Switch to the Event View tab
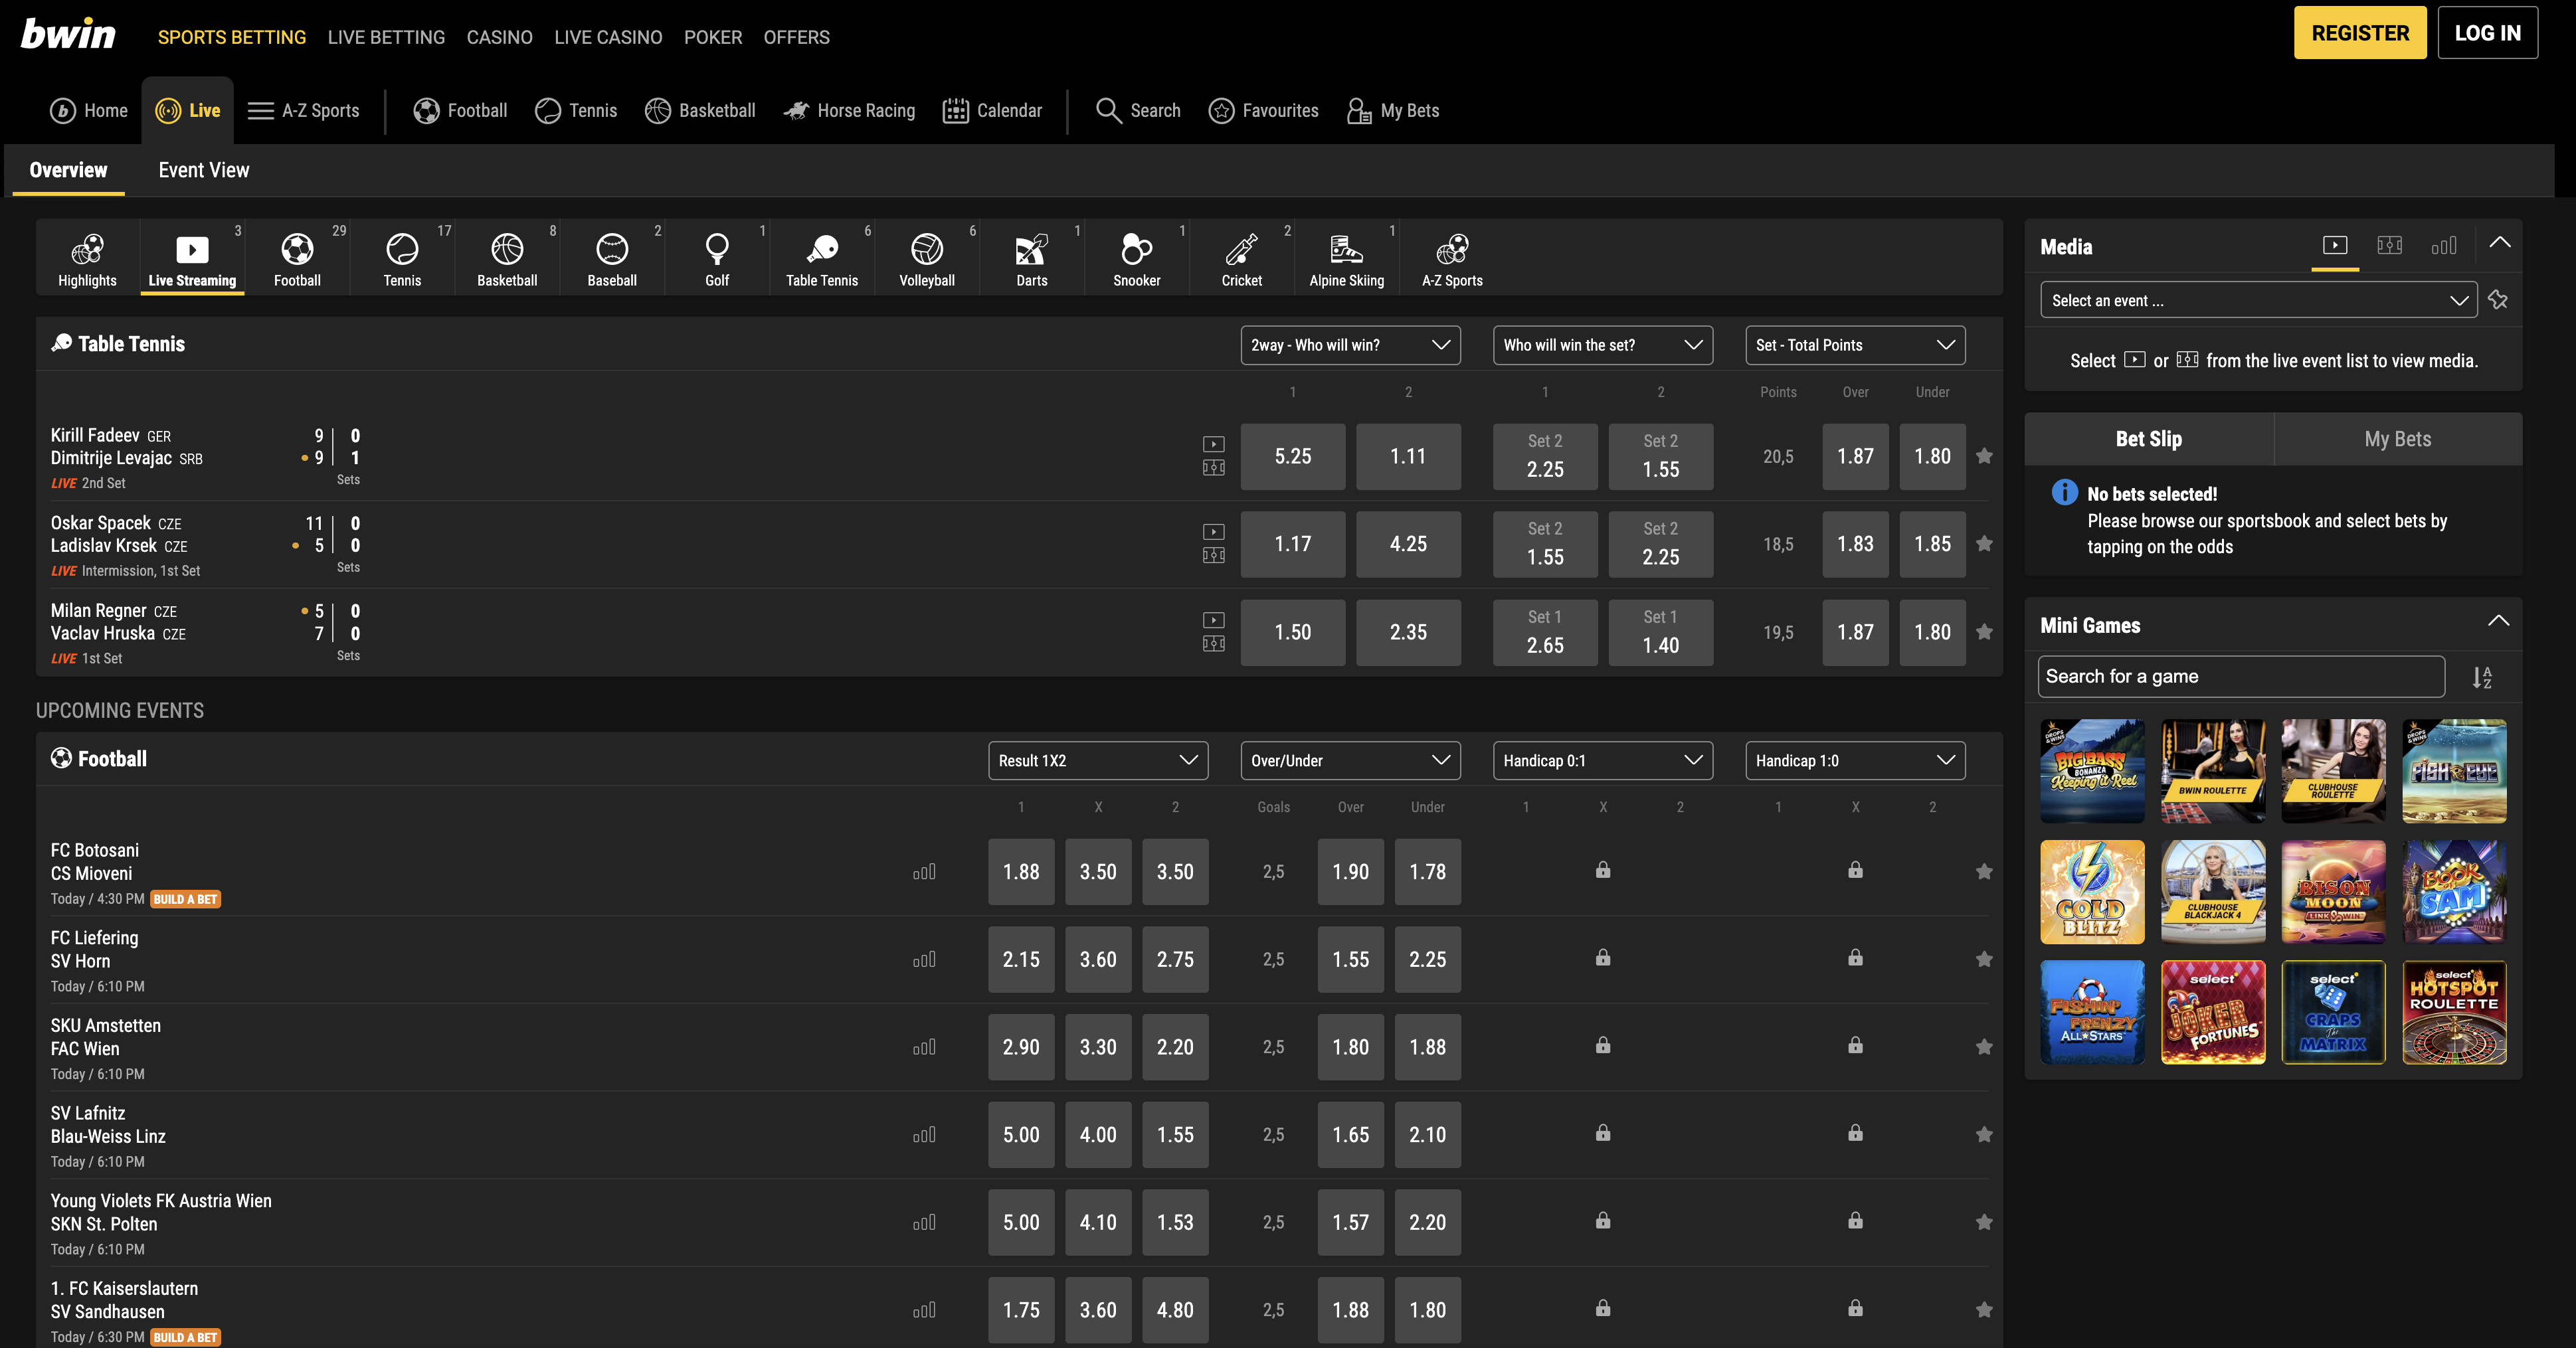The height and width of the screenshot is (1348, 2576). 204,170
